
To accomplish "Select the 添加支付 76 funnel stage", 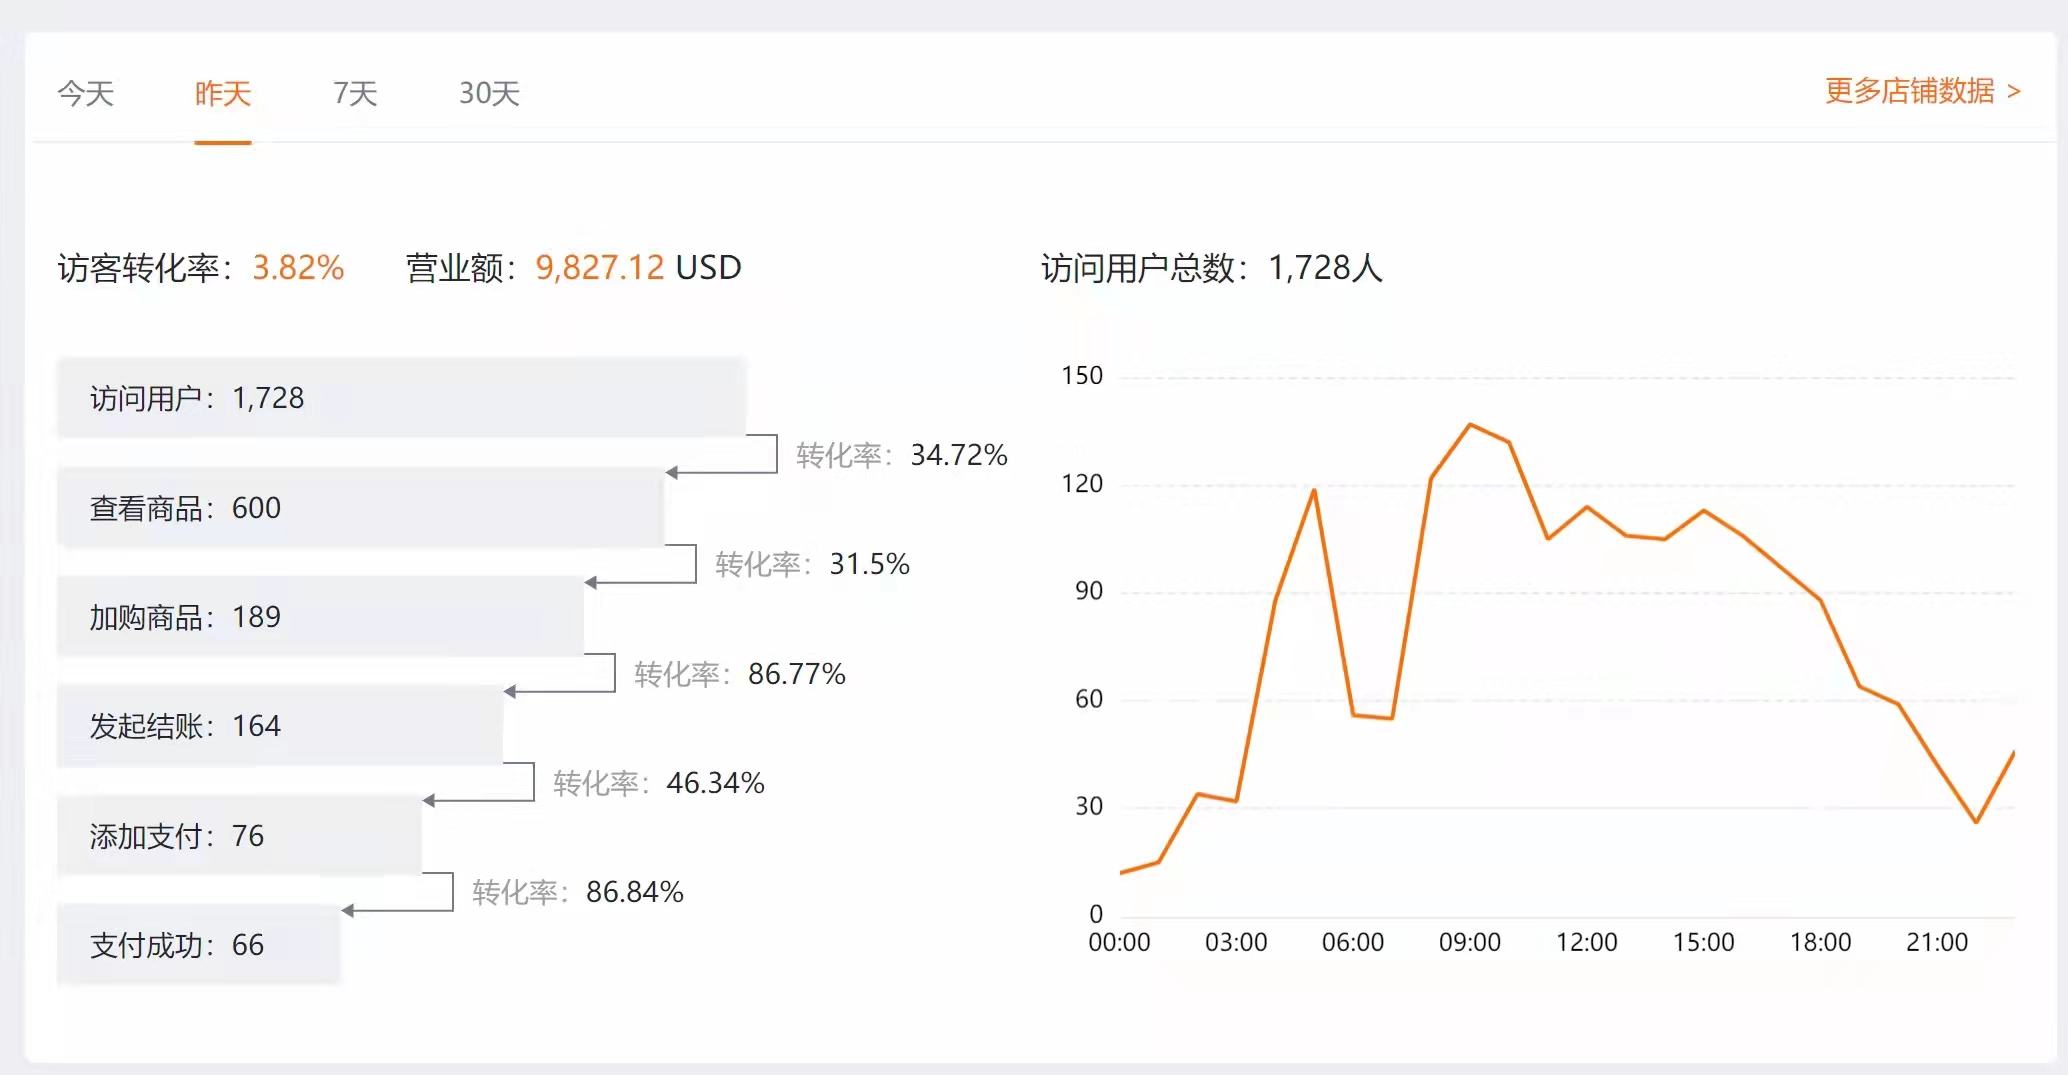I will click(x=240, y=836).
